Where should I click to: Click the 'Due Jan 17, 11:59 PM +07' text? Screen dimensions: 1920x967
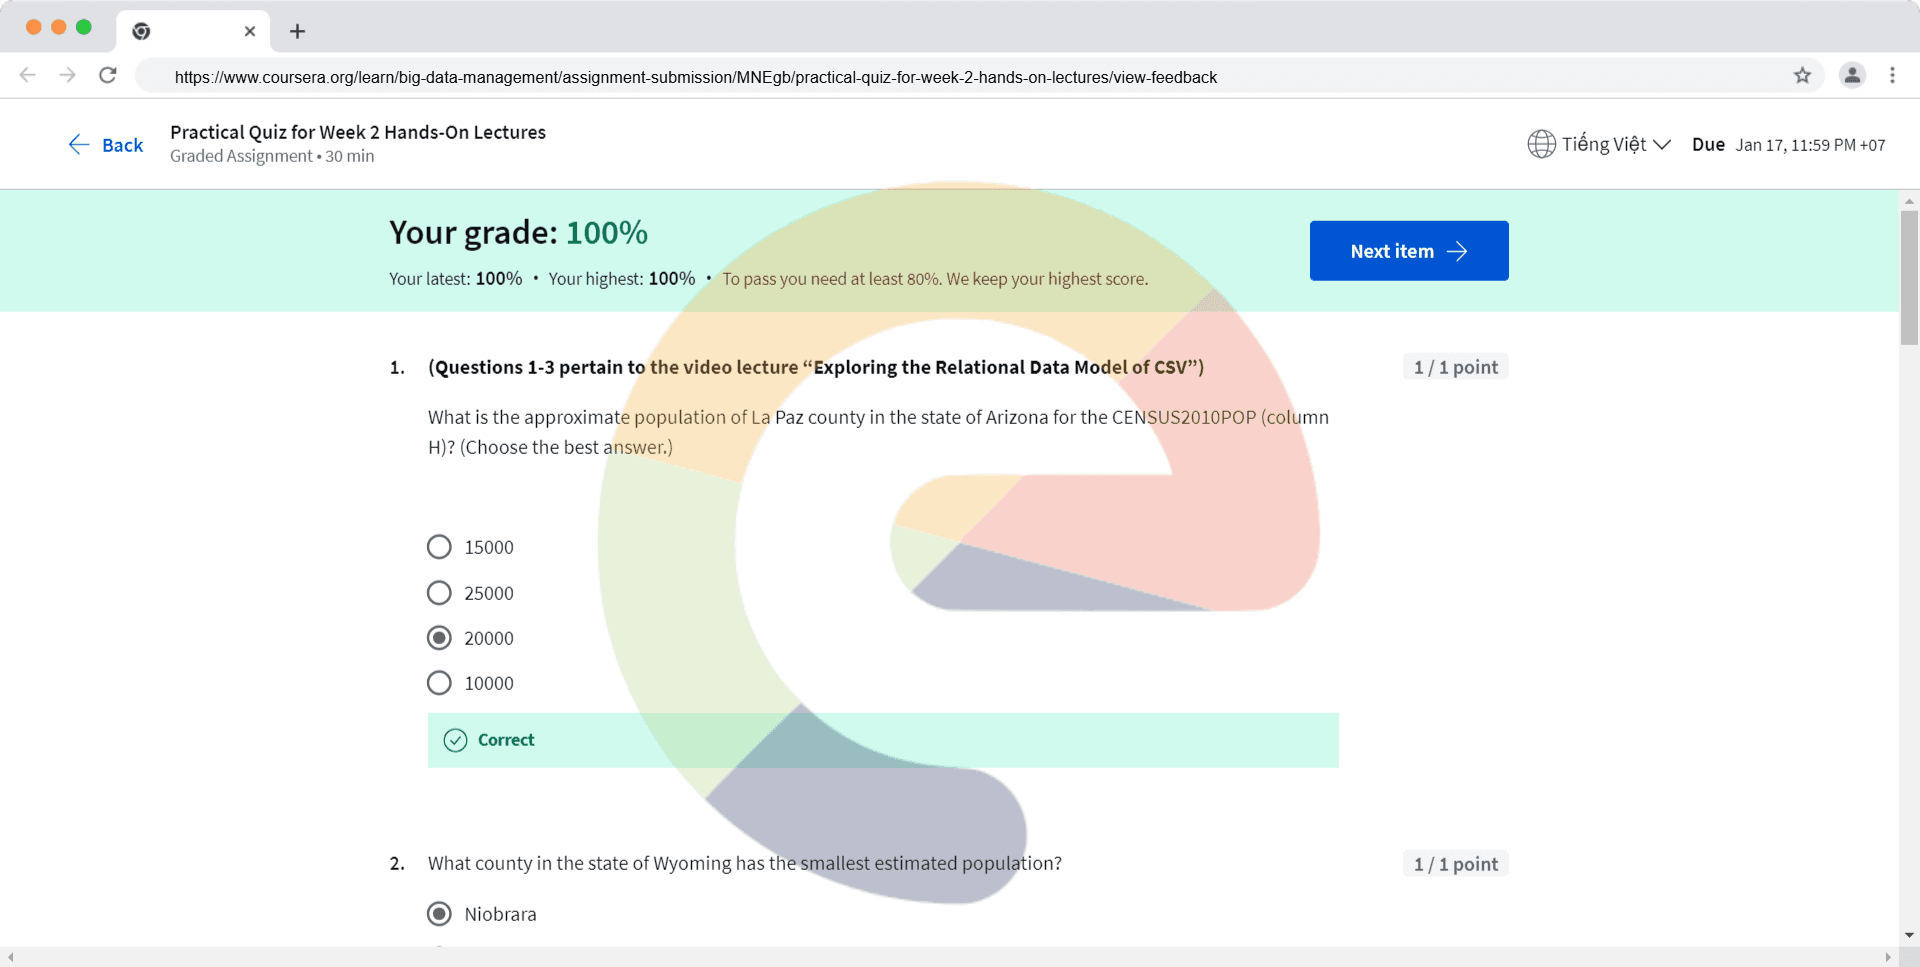pyautogui.click(x=1788, y=145)
